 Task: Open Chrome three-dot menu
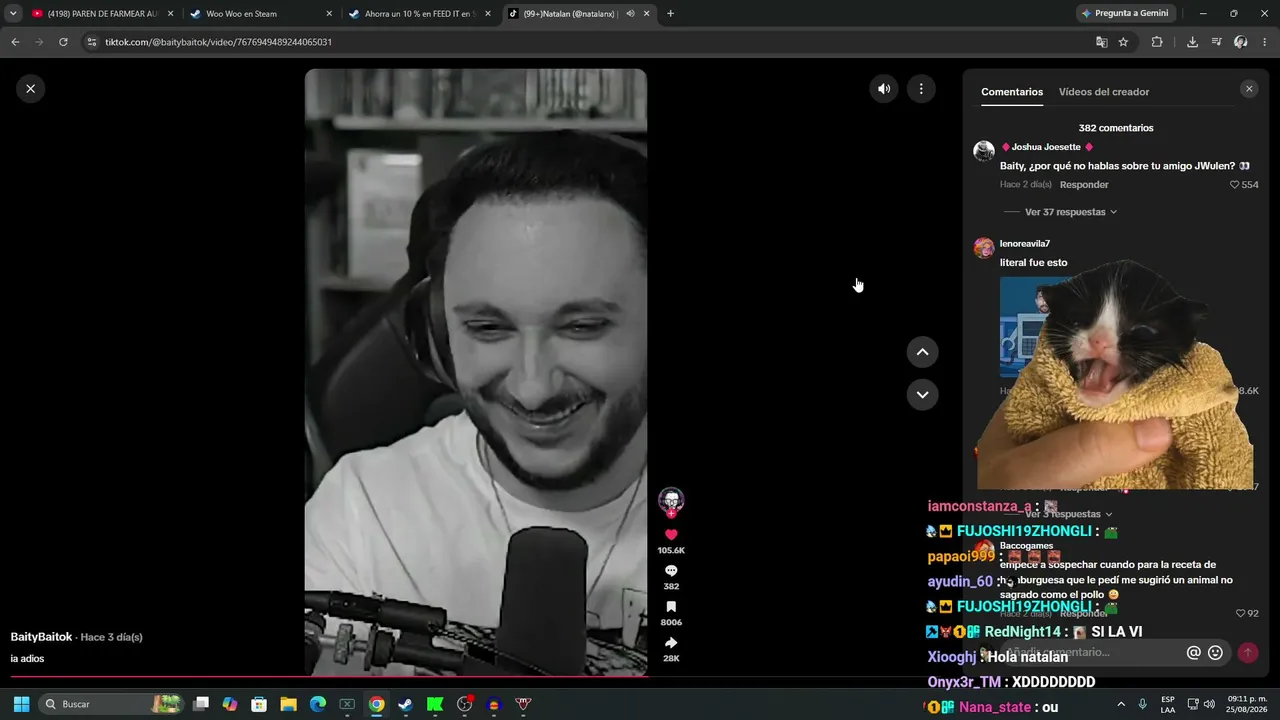pos(1265,42)
